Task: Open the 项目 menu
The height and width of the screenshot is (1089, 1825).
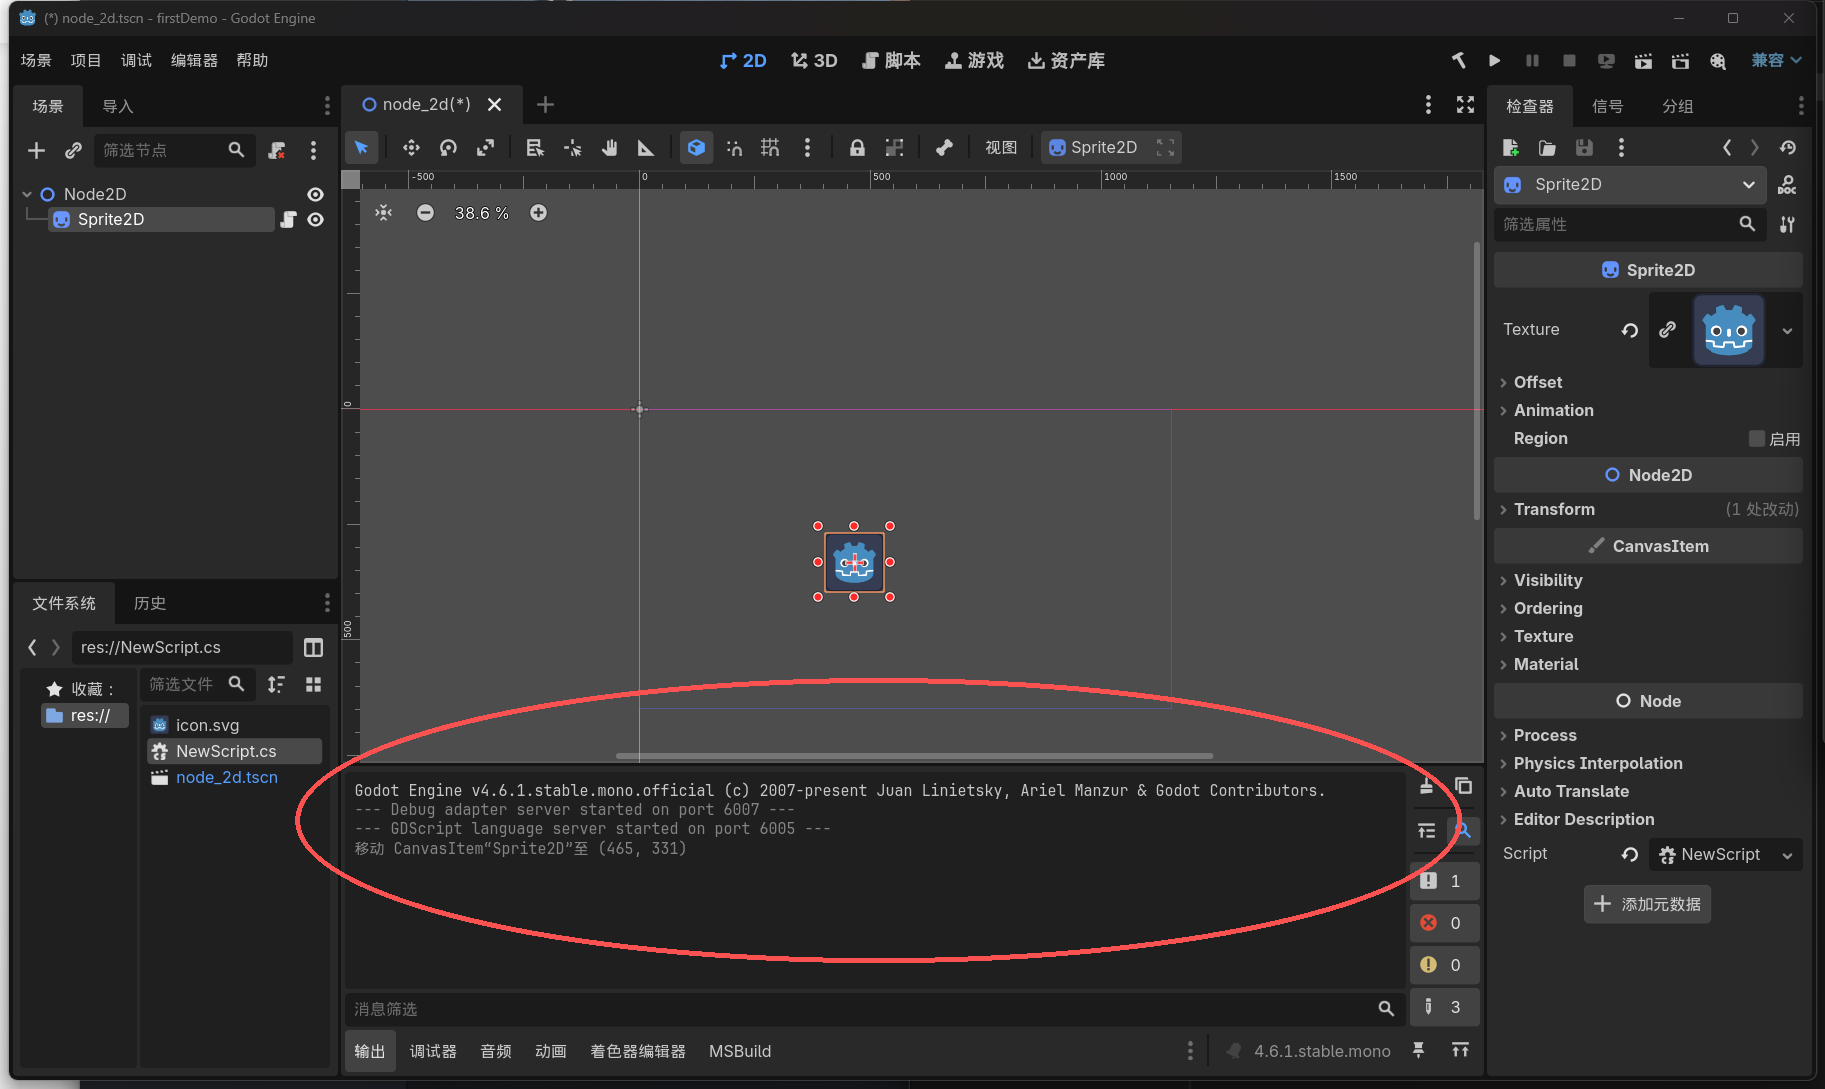Action: tap(86, 61)
